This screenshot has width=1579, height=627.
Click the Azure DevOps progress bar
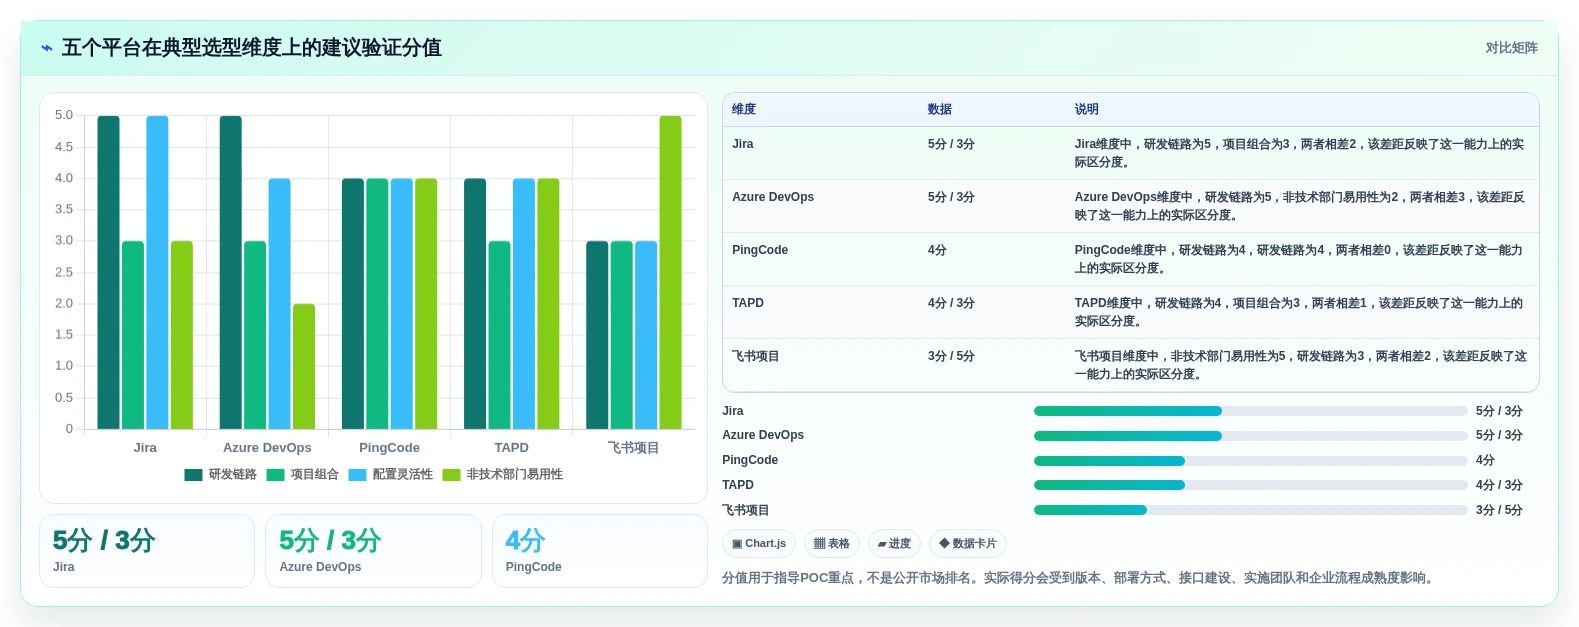[1250, 436]
